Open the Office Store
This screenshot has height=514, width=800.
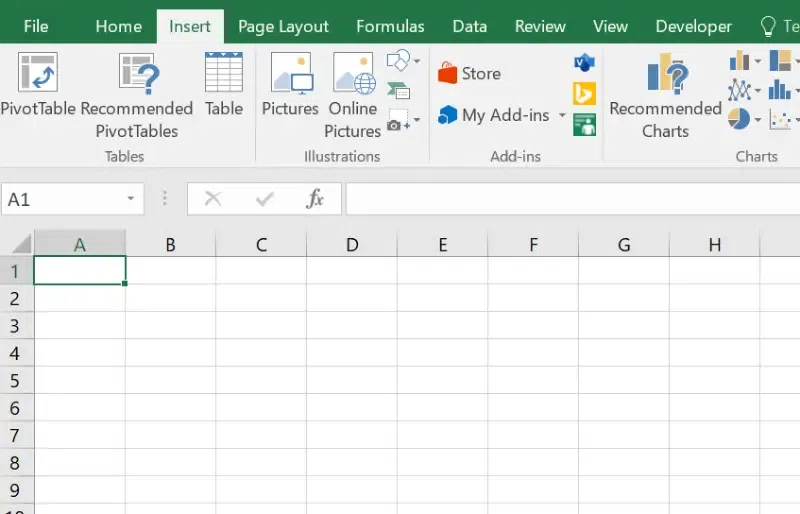469,74
